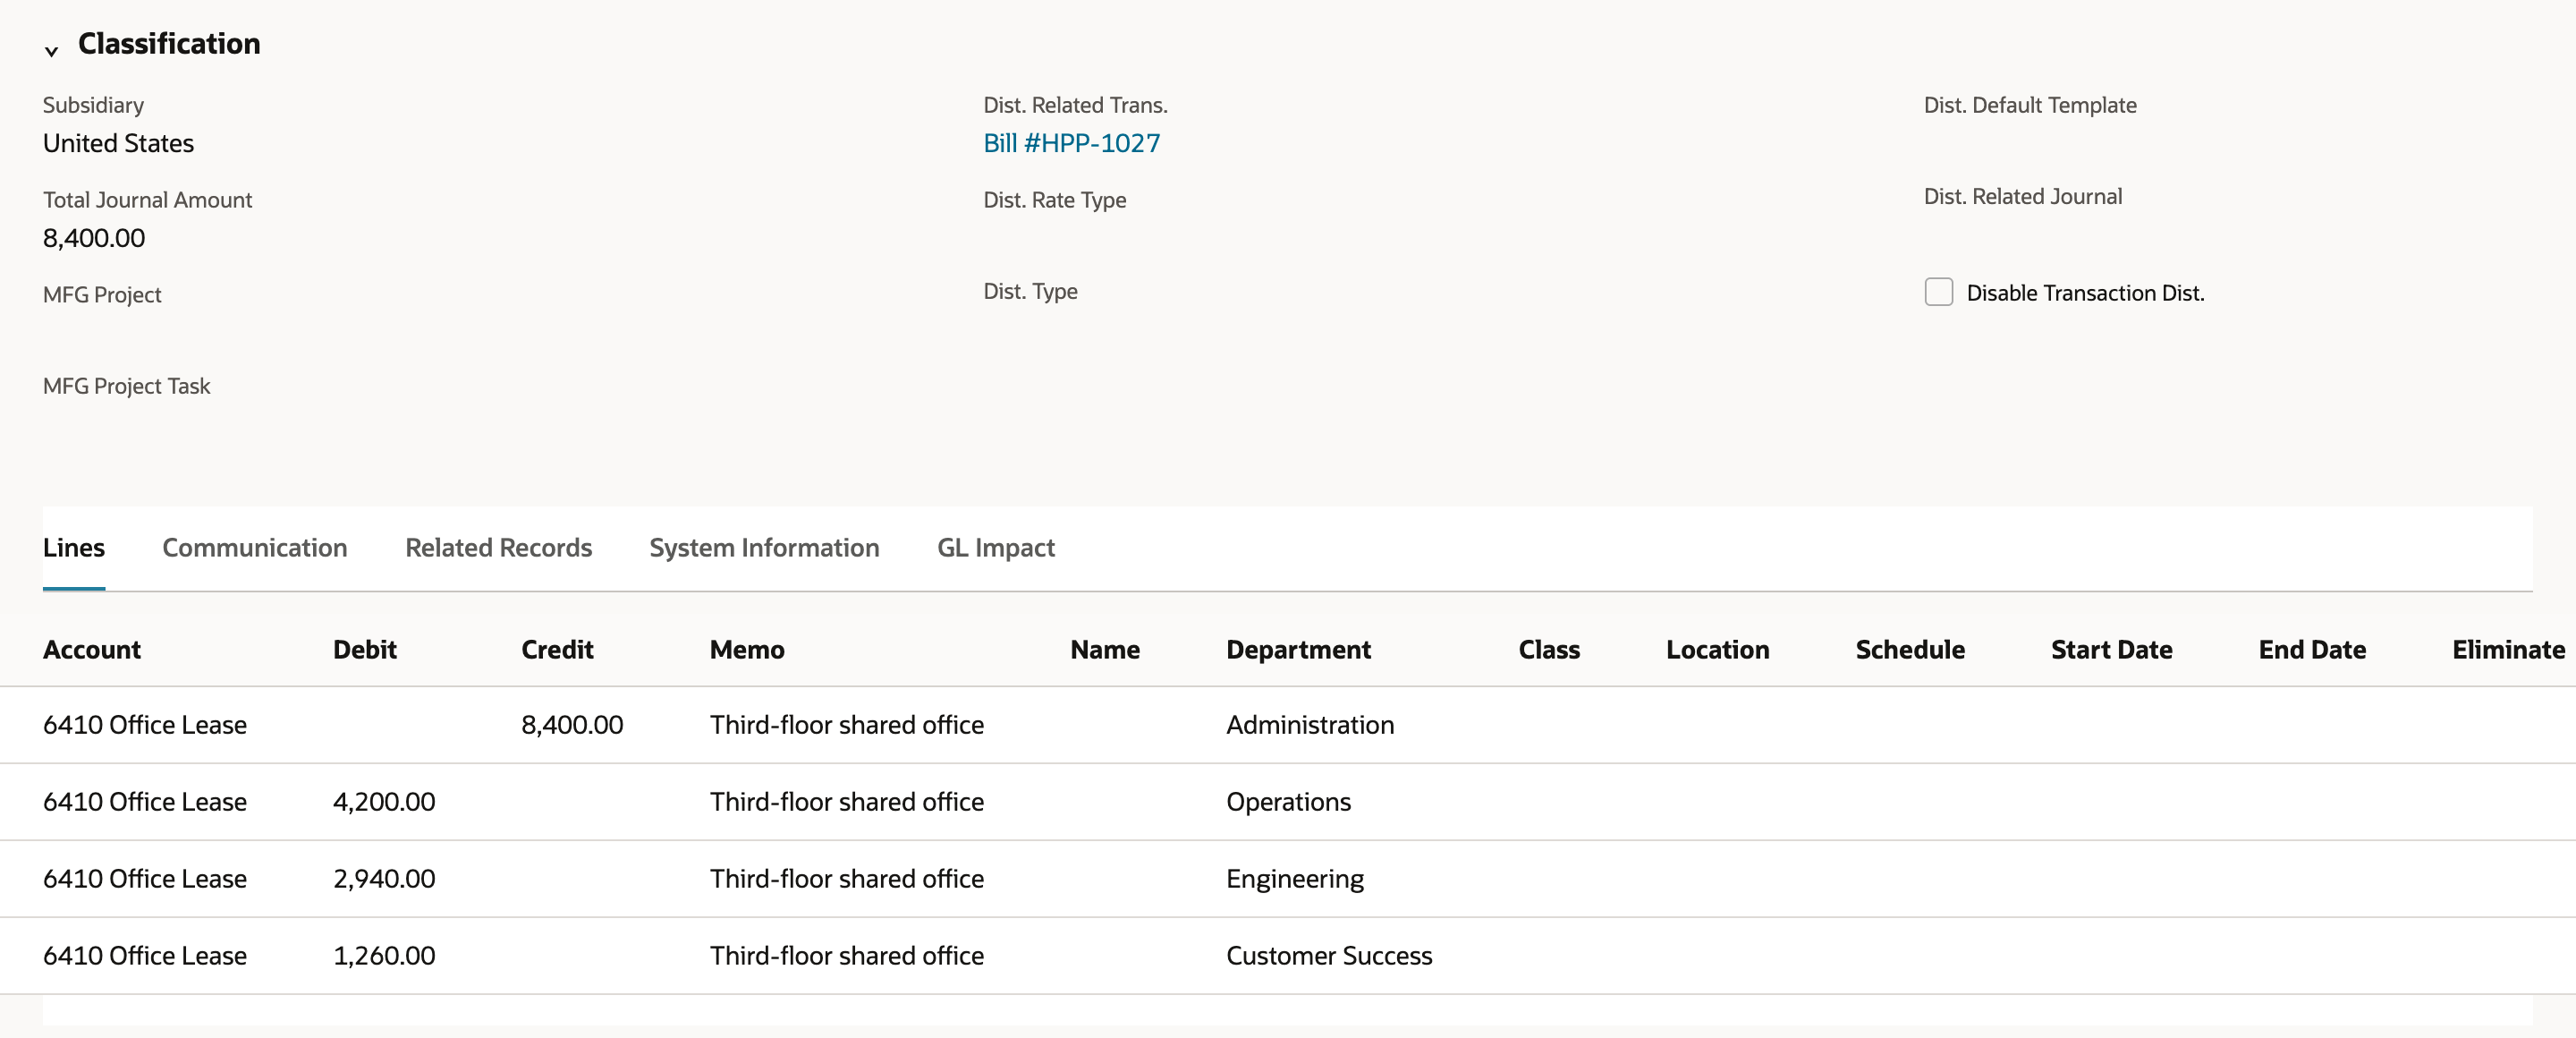Click the Administration department cell
The height and width of the screenshot is (1038, 2576).
tap(1310, 724)
